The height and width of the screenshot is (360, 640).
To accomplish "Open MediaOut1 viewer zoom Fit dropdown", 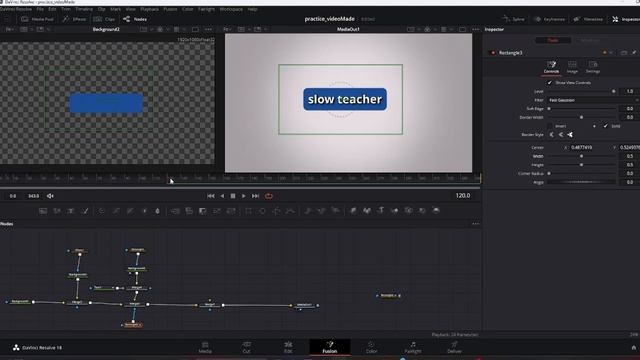I will (228, 29).
